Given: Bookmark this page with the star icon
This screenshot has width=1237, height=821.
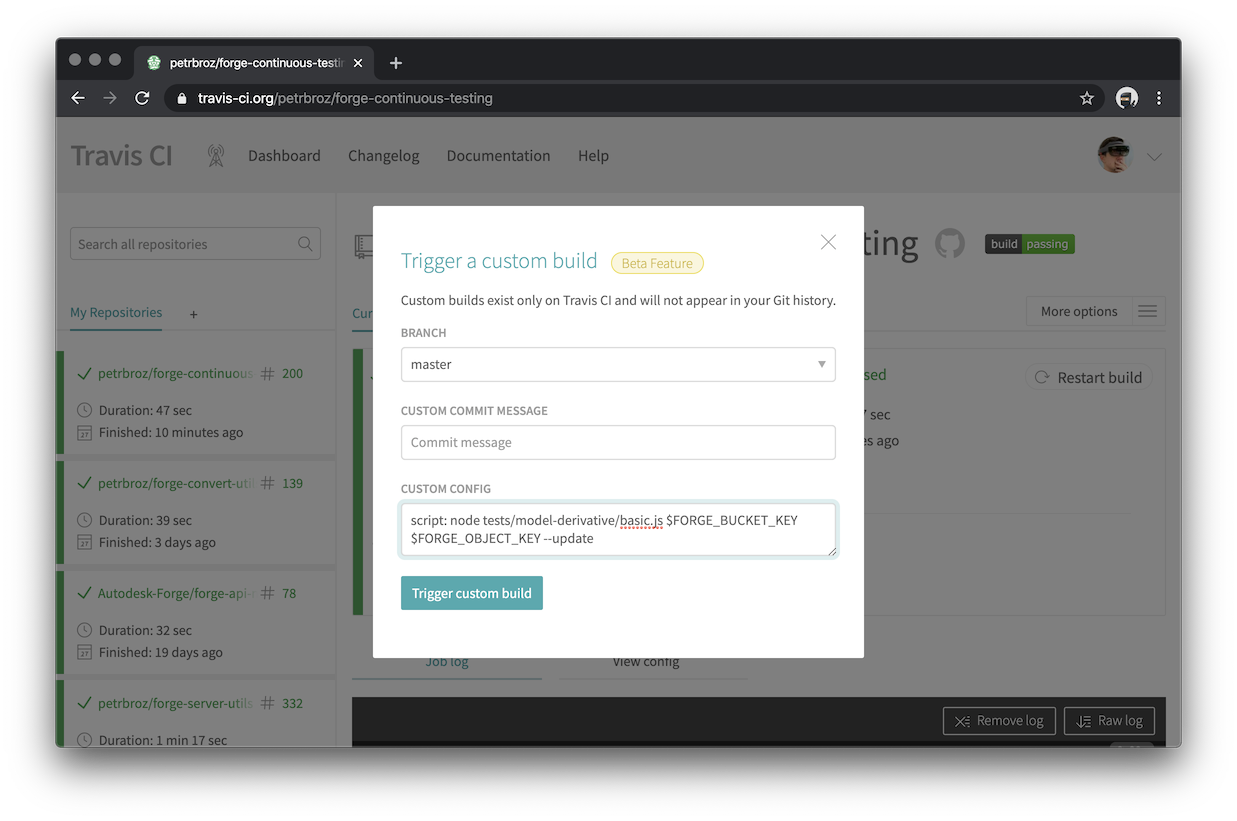Looking at the screenshot, I should [x=1087, y=98].
